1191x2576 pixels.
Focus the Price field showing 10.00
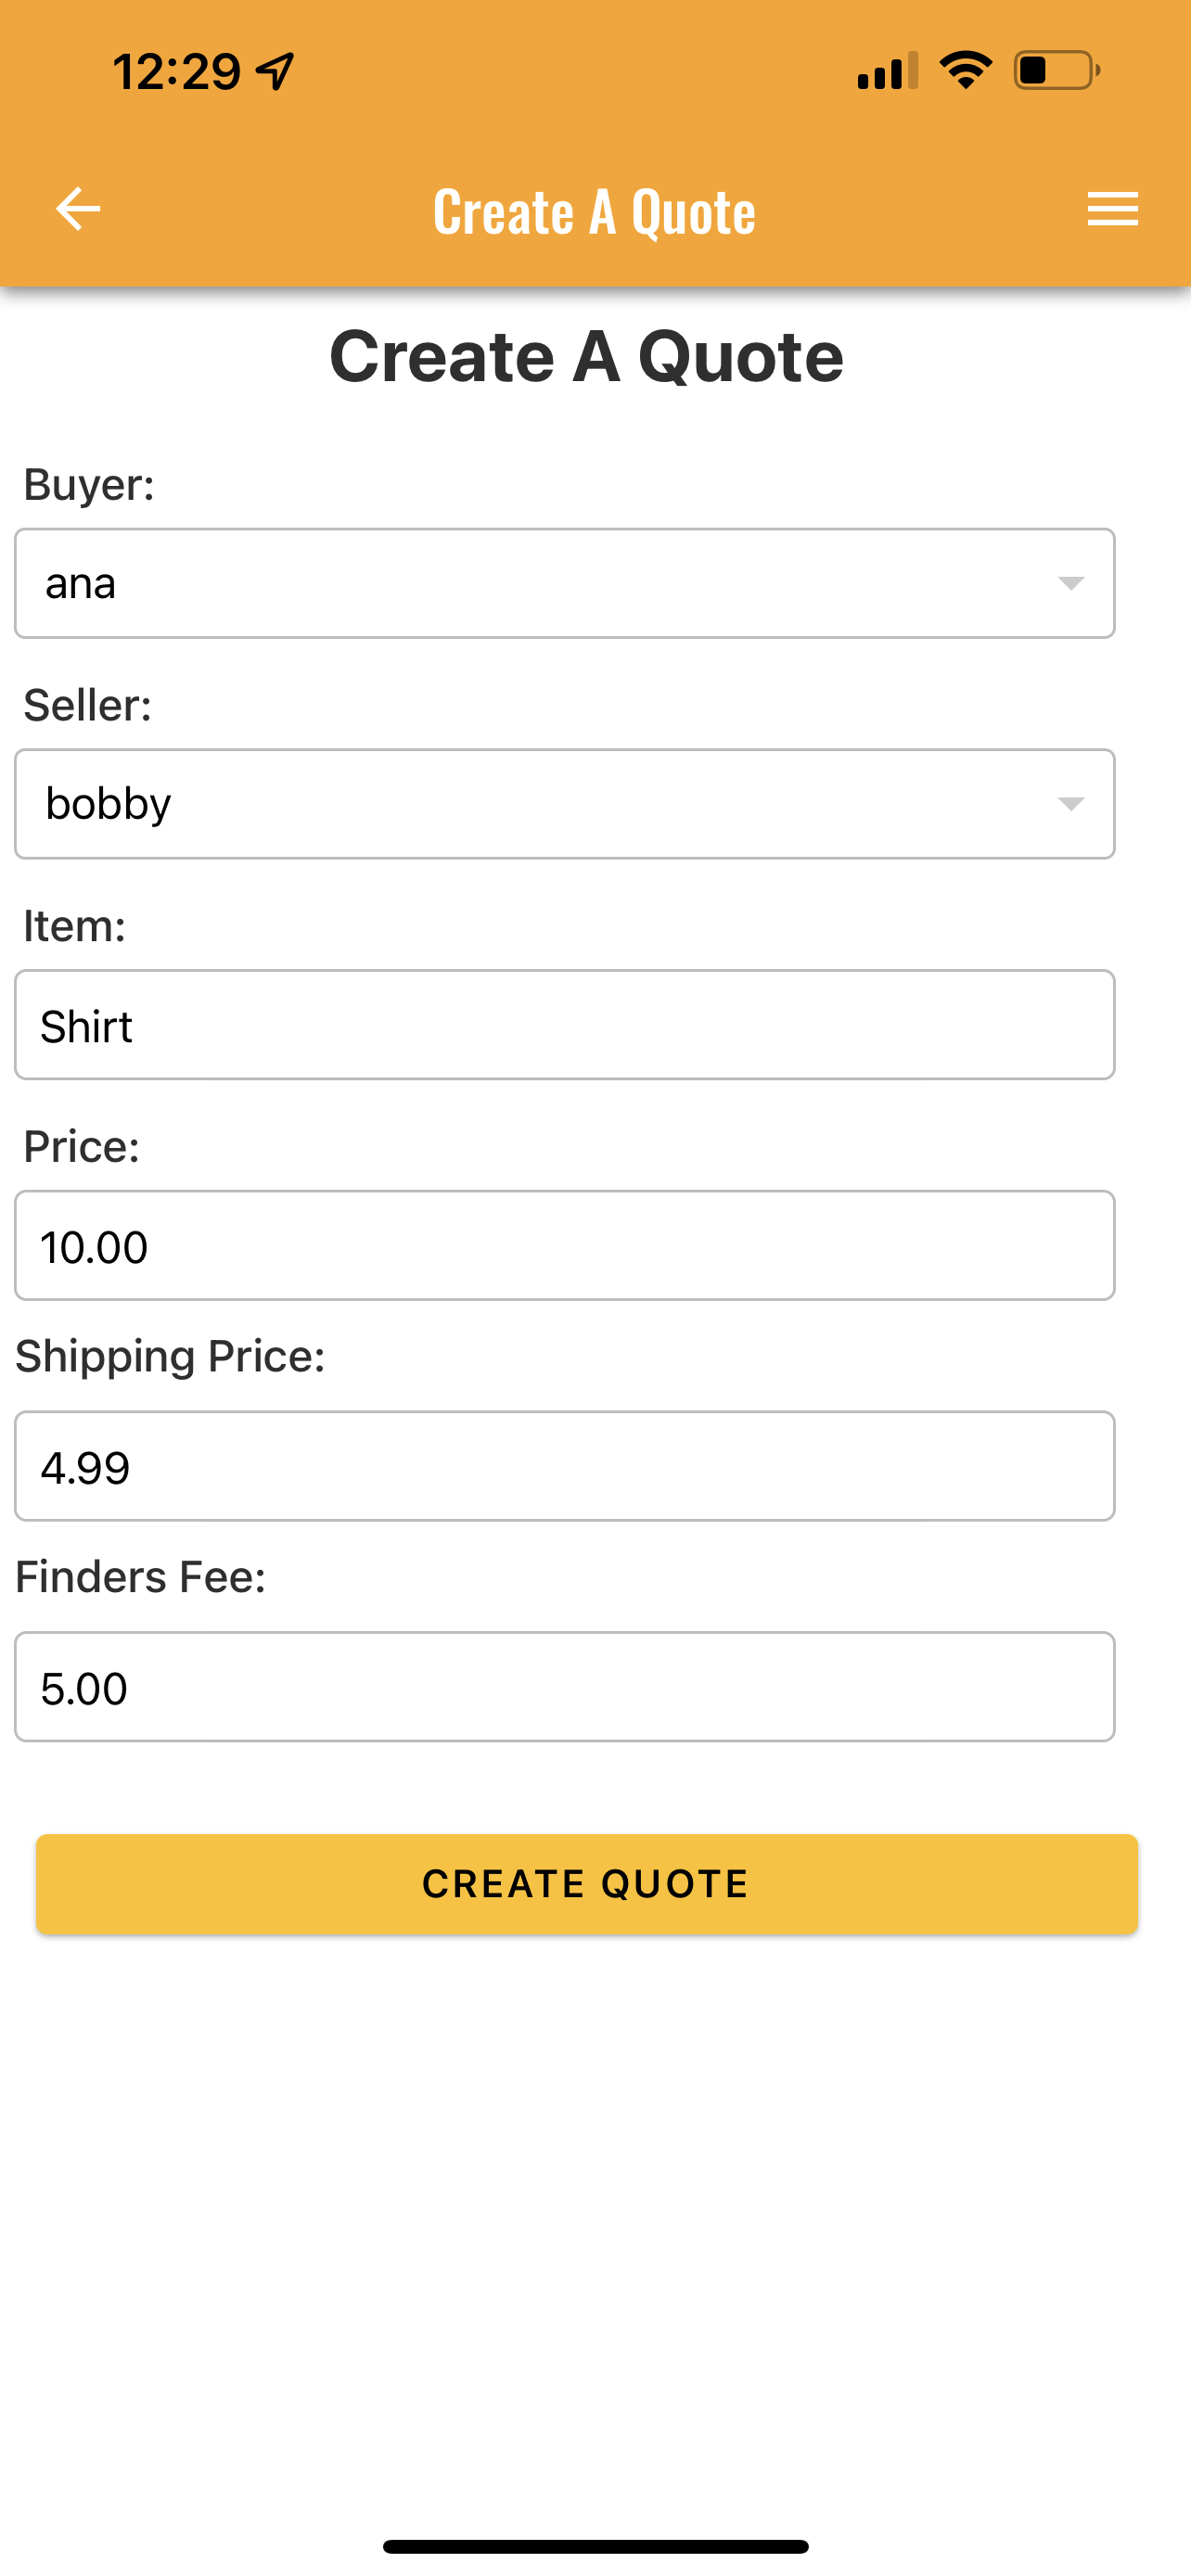point(564,1245)
